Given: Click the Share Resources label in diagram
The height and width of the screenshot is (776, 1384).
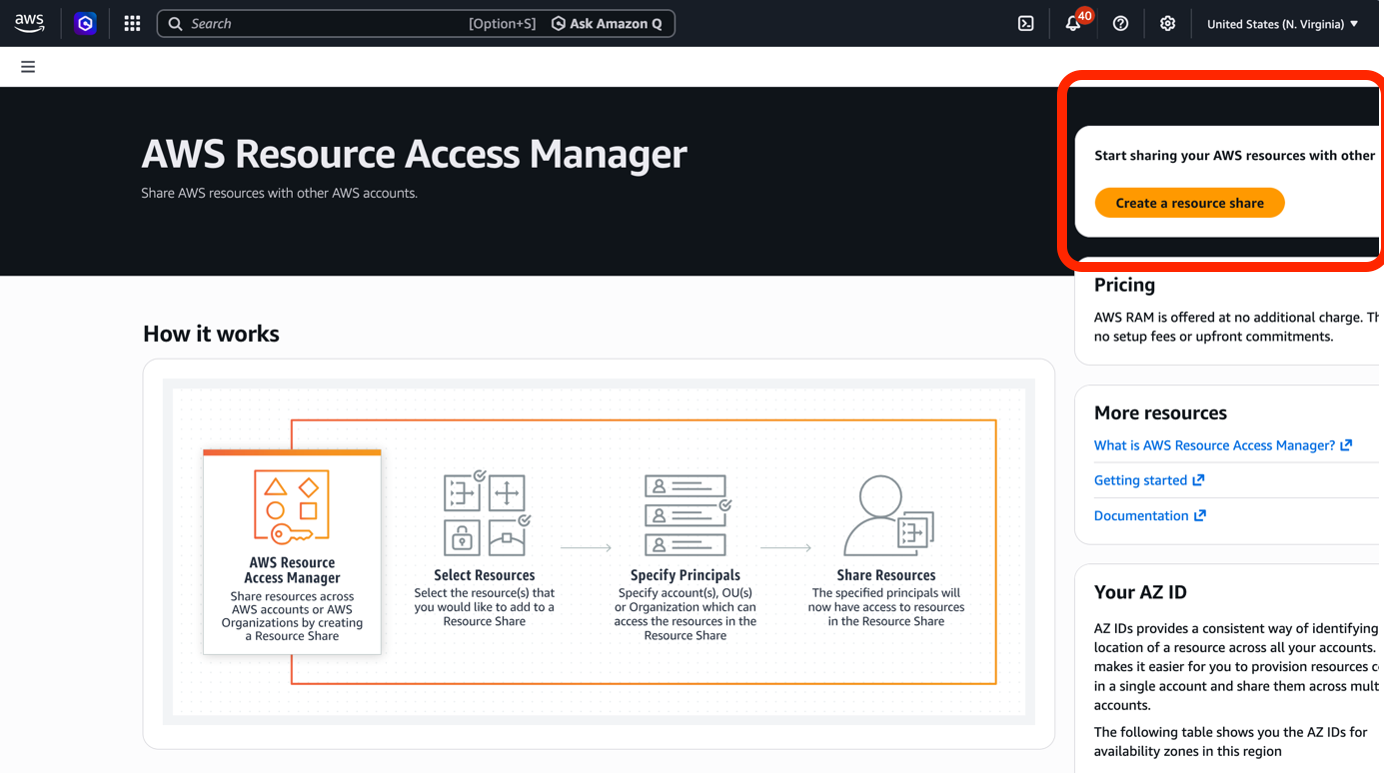Looking at the screenshot, I should tap(886, 575).
